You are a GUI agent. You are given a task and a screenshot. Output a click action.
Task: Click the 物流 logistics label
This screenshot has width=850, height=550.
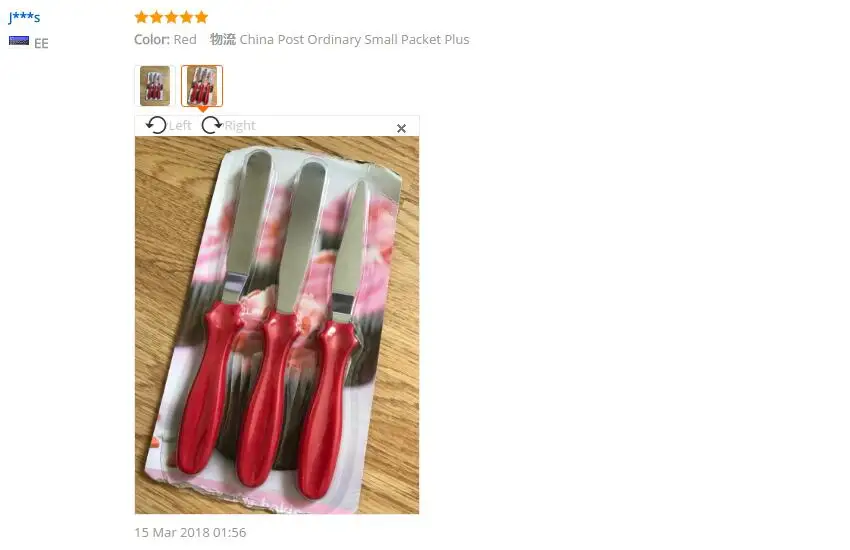223,40
